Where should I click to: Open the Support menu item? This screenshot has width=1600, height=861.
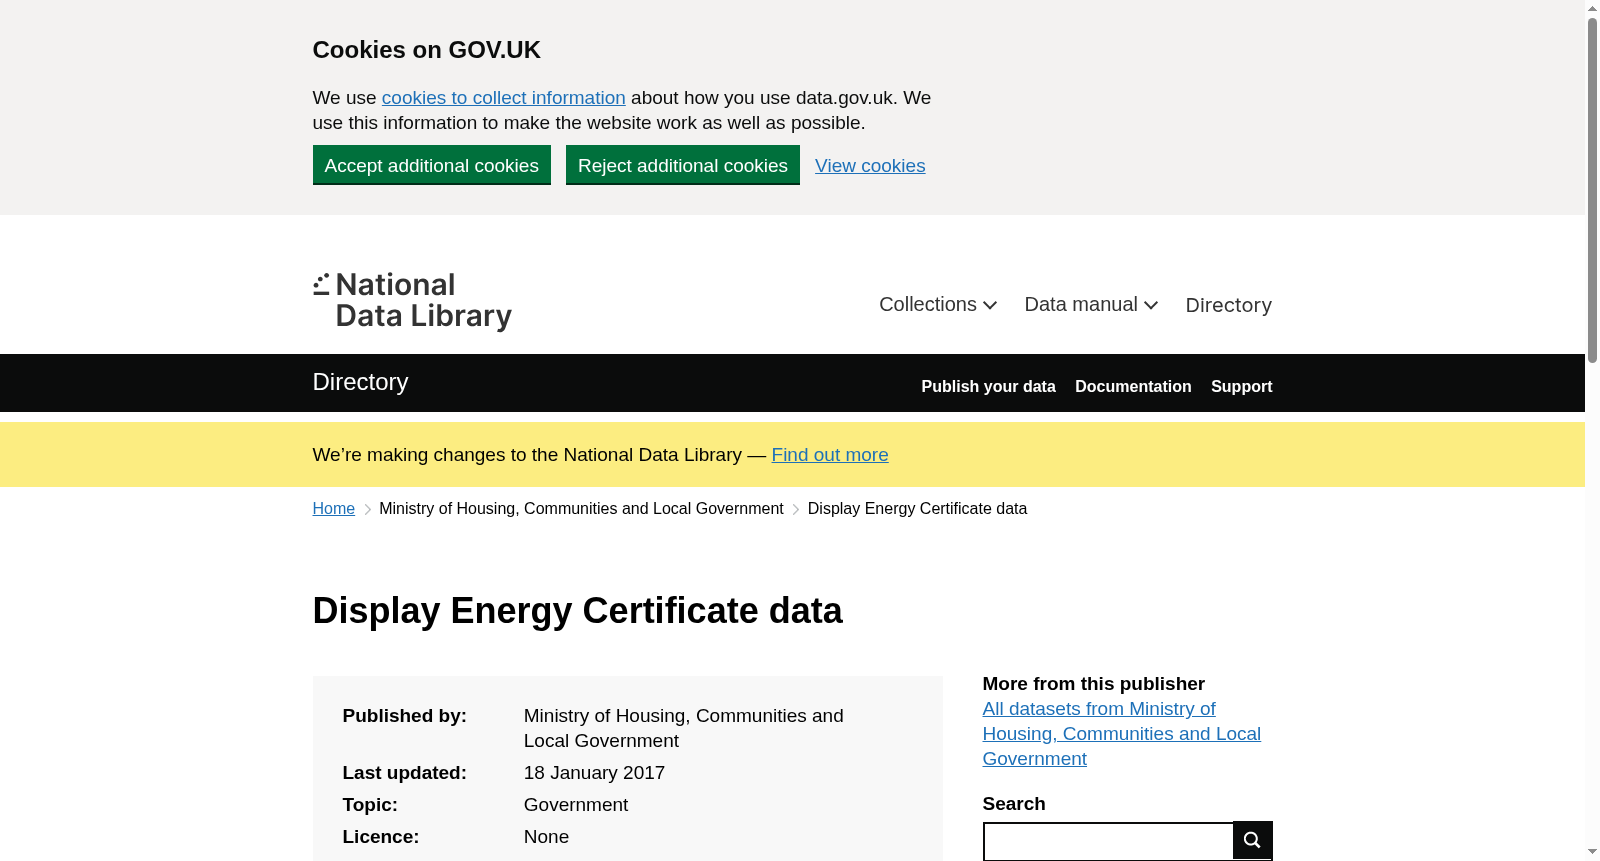[1241, 386]
